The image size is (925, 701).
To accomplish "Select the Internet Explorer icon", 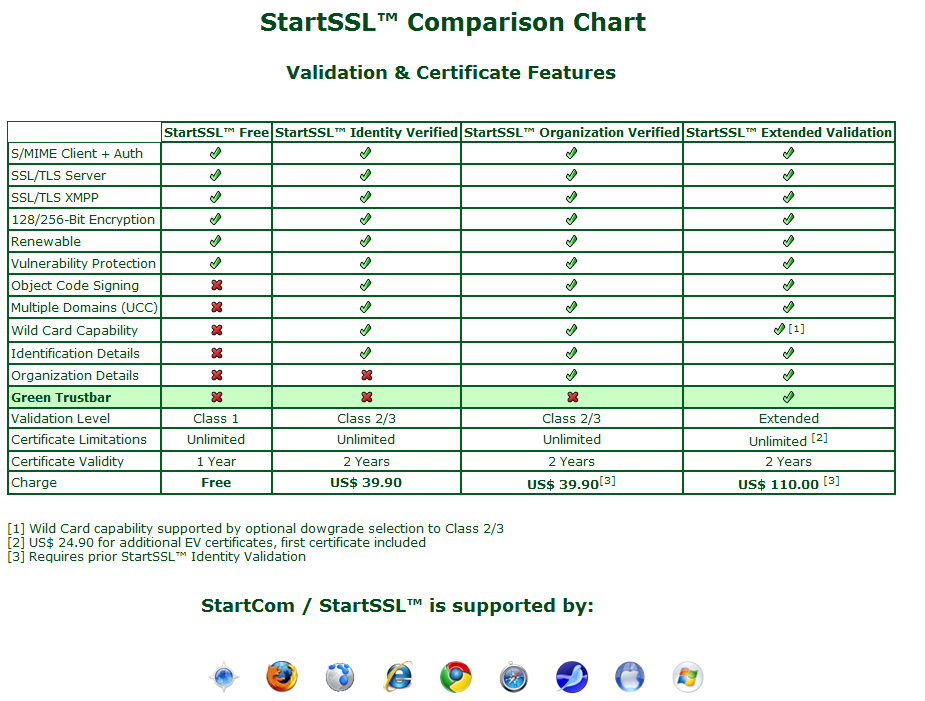I will 396,676.
